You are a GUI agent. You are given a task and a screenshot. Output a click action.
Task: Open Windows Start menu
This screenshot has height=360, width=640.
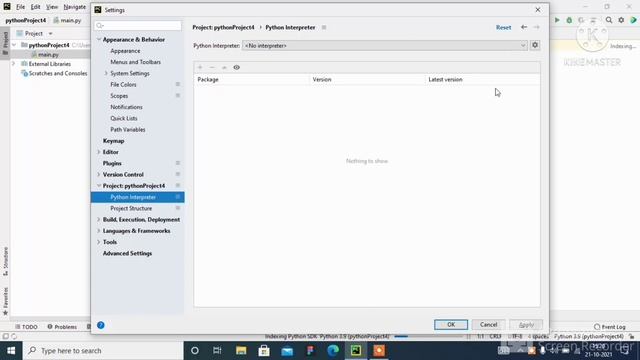coord(11,351)
